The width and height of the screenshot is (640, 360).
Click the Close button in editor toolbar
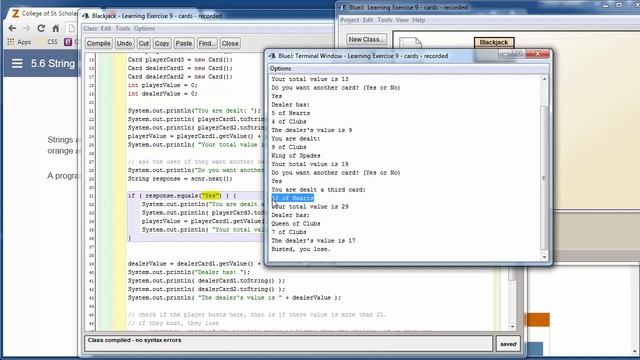point(230,43)
